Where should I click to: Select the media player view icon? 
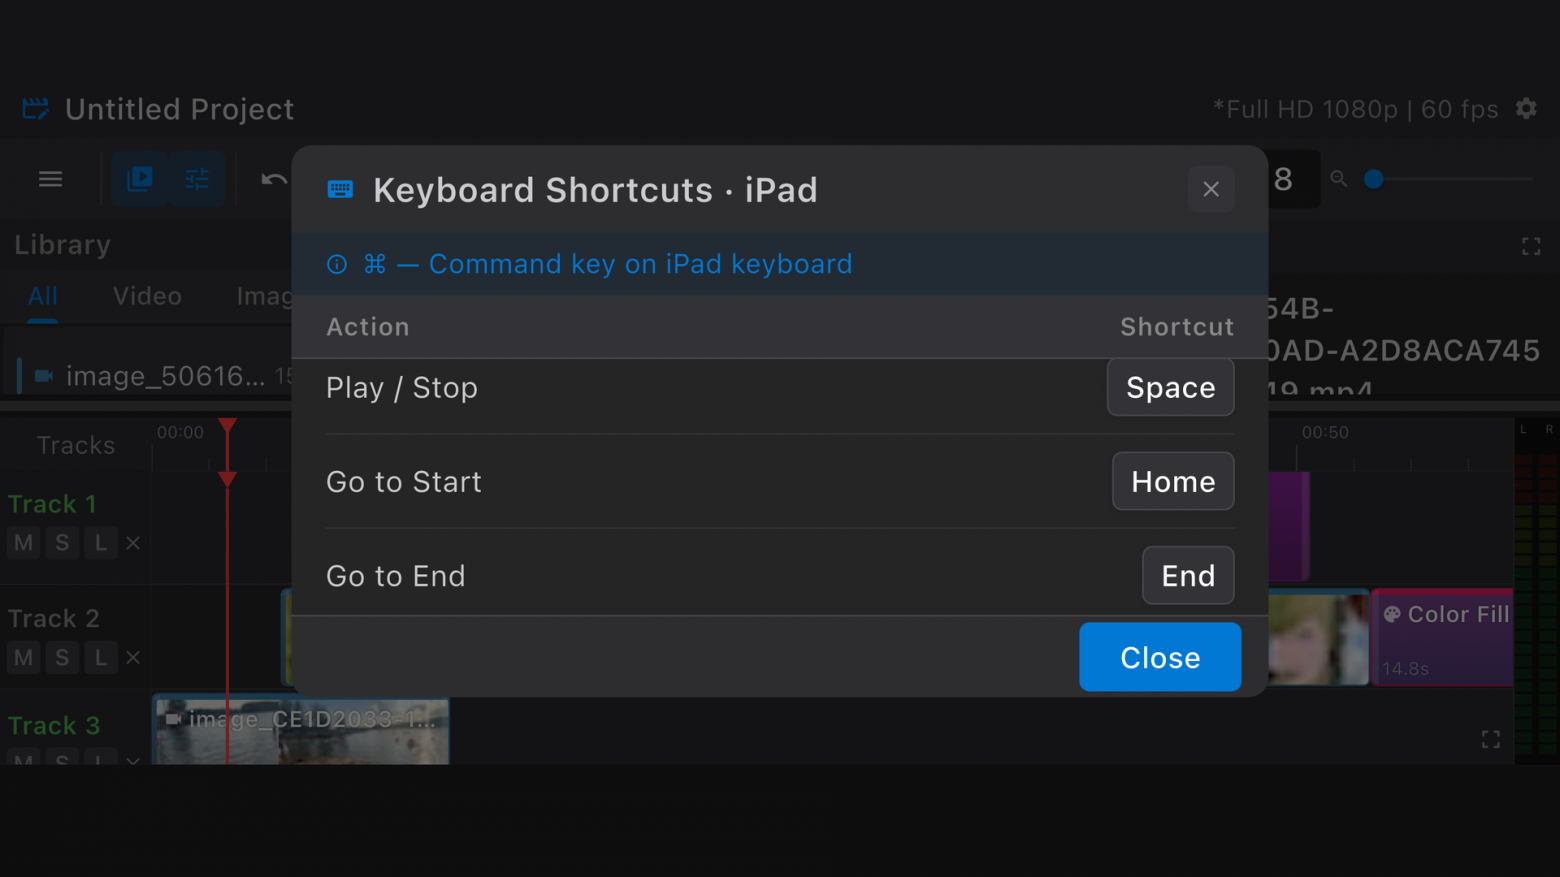click(x=139, y=179)
